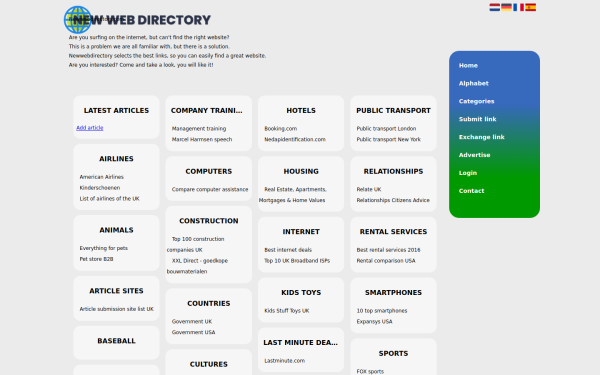600x375 pixels.
Task: Open the Hotels category heading
Action: 301,111
